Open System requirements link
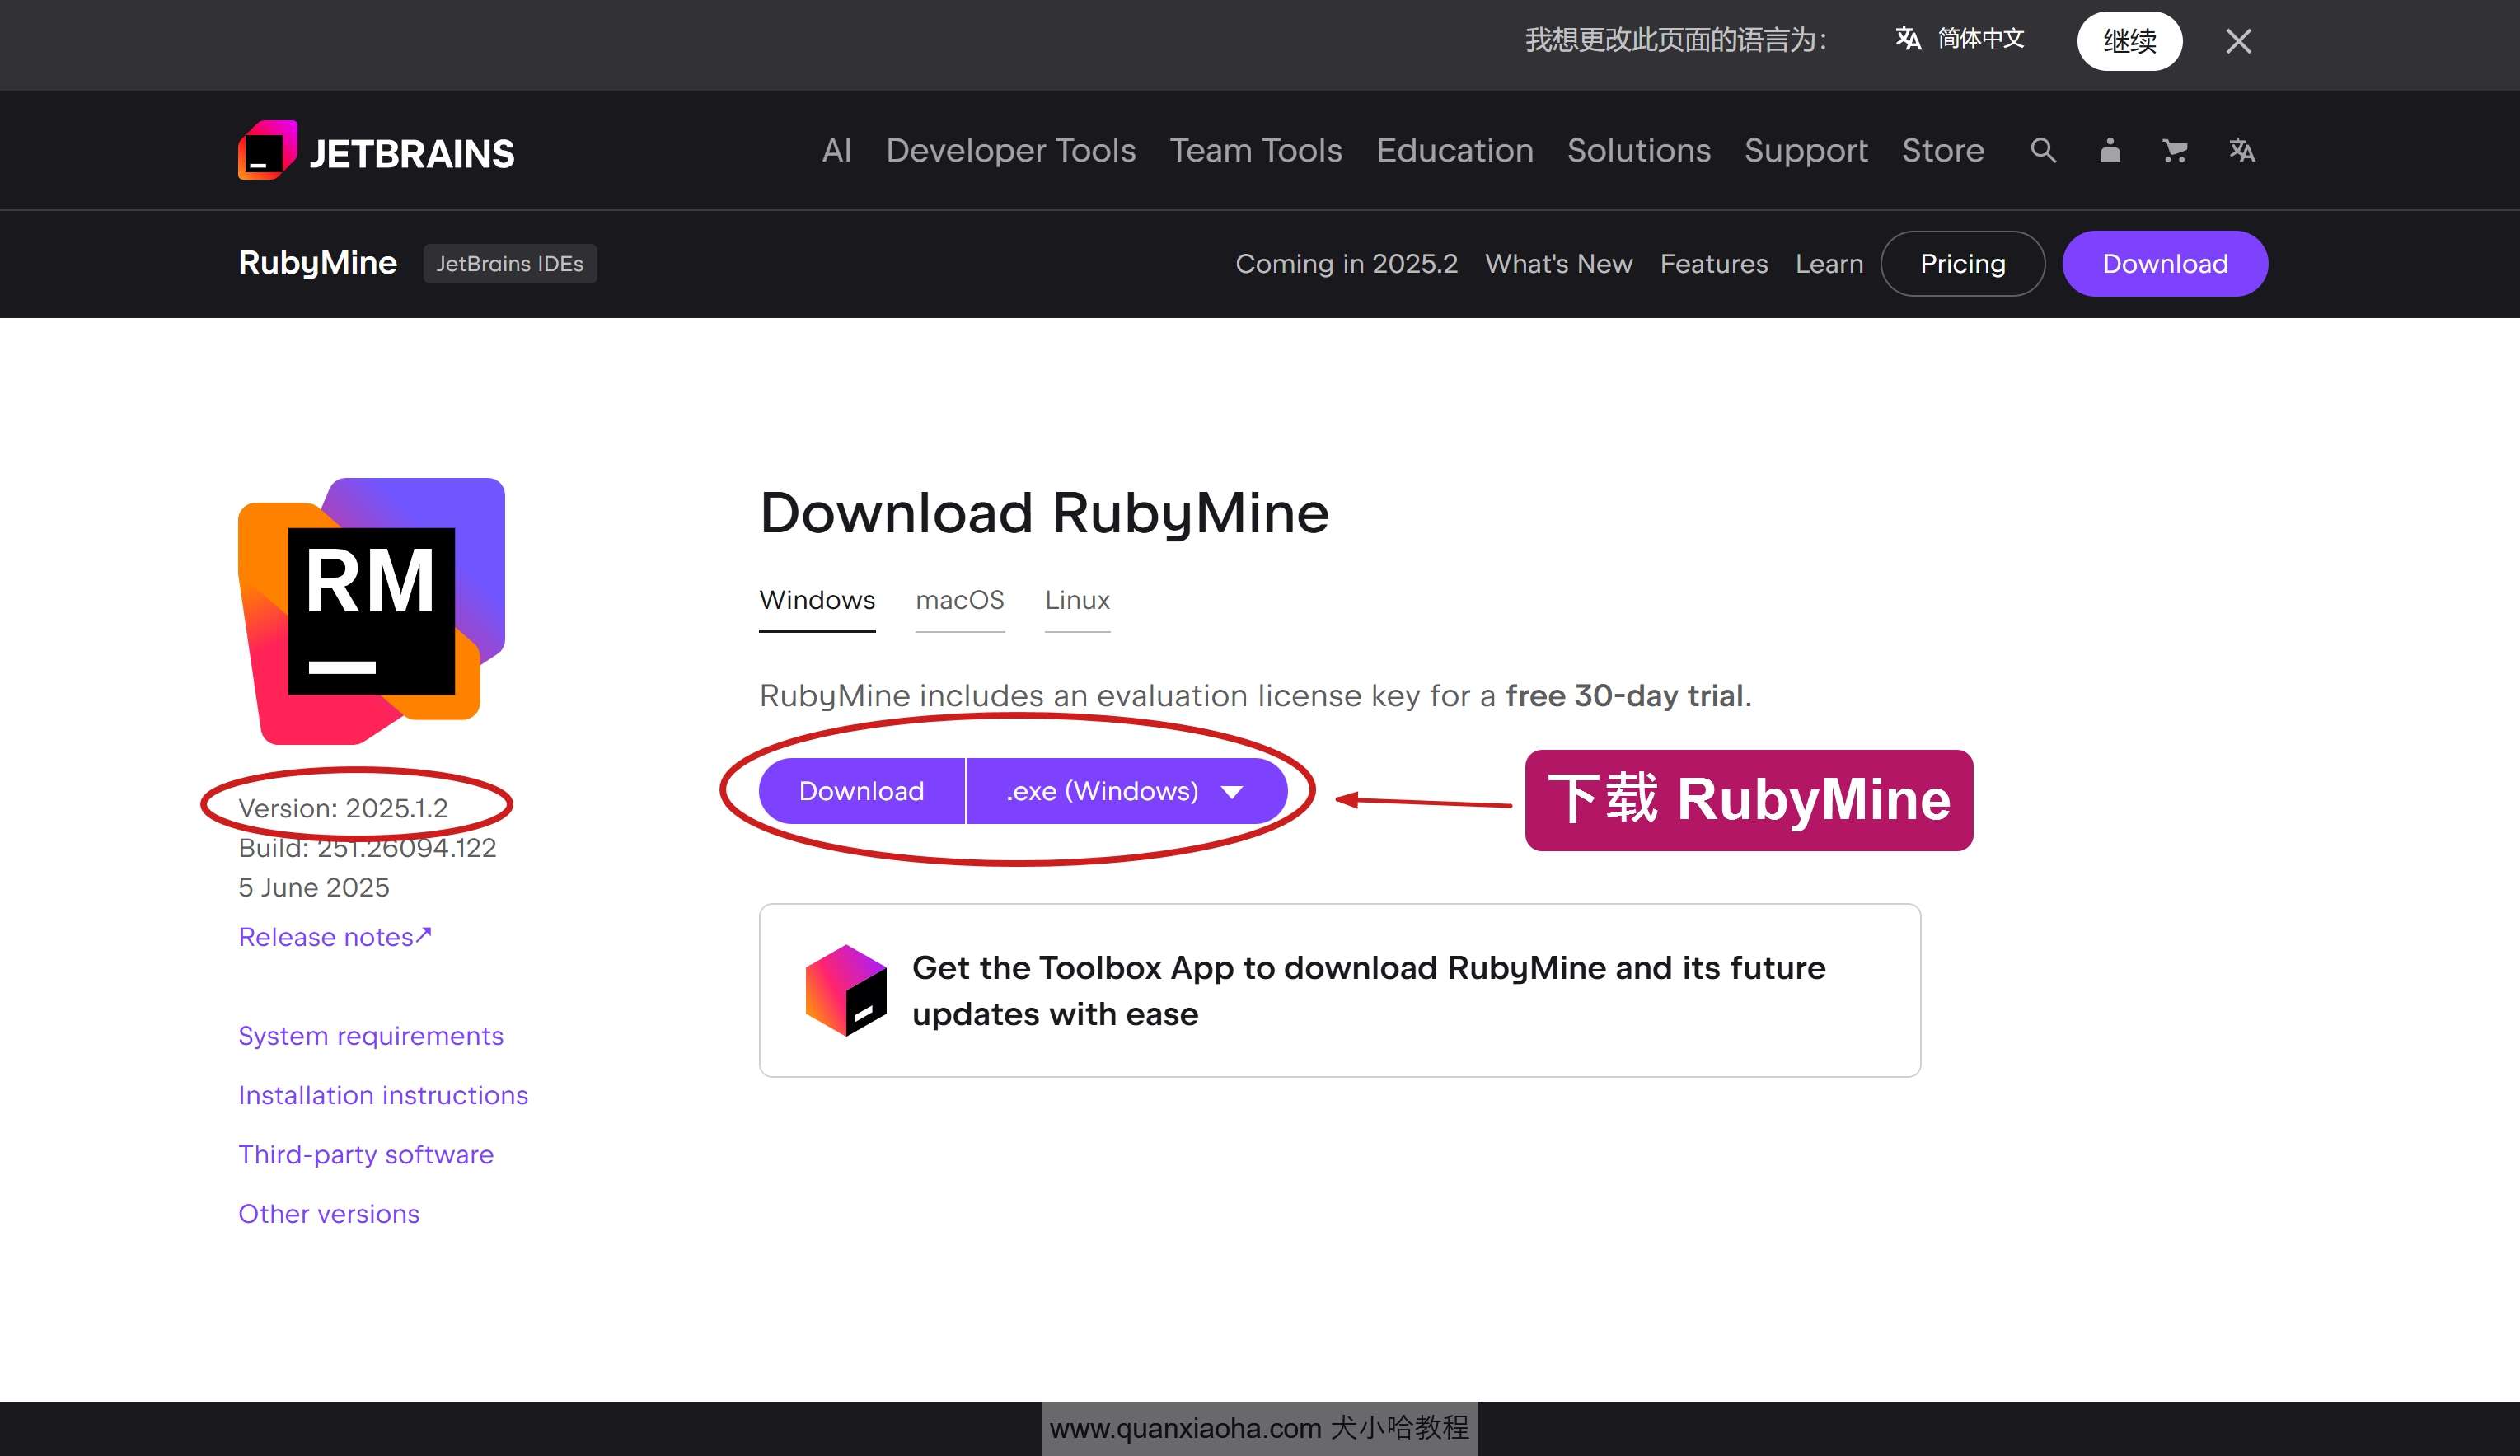 (x=370, y=1036)
